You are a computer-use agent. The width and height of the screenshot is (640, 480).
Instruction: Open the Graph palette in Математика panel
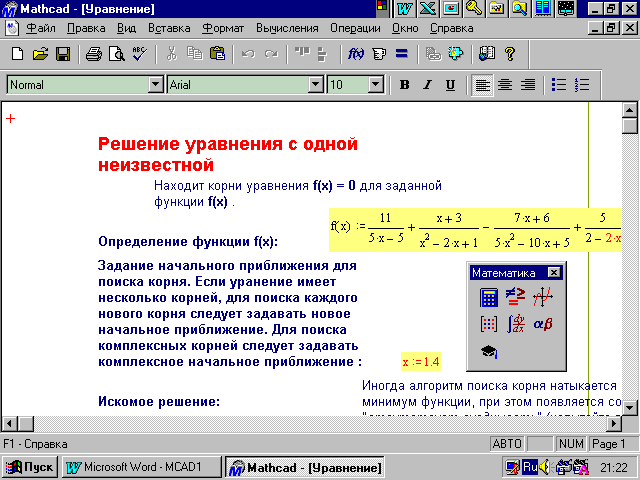tap(543, 297)
